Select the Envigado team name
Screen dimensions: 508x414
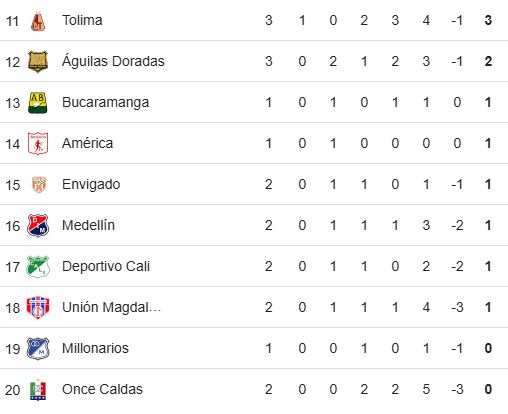91,185
